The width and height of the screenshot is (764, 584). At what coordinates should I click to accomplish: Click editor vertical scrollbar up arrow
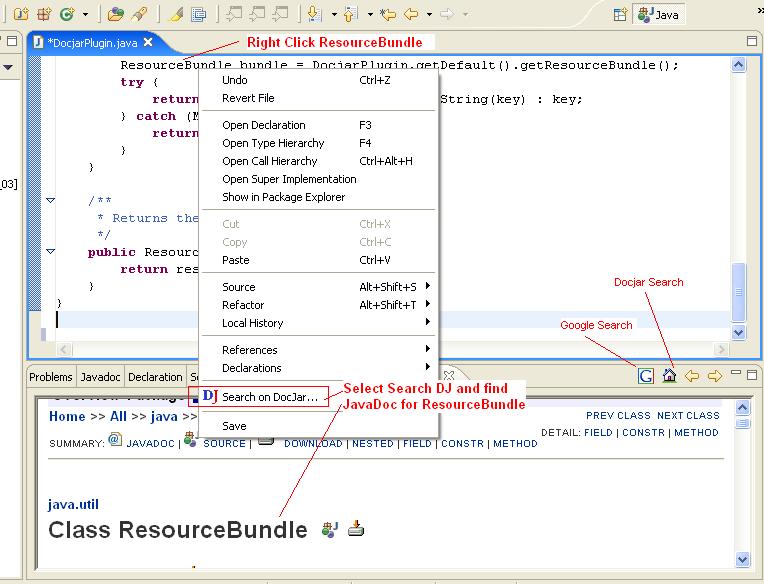click(739, 64)
